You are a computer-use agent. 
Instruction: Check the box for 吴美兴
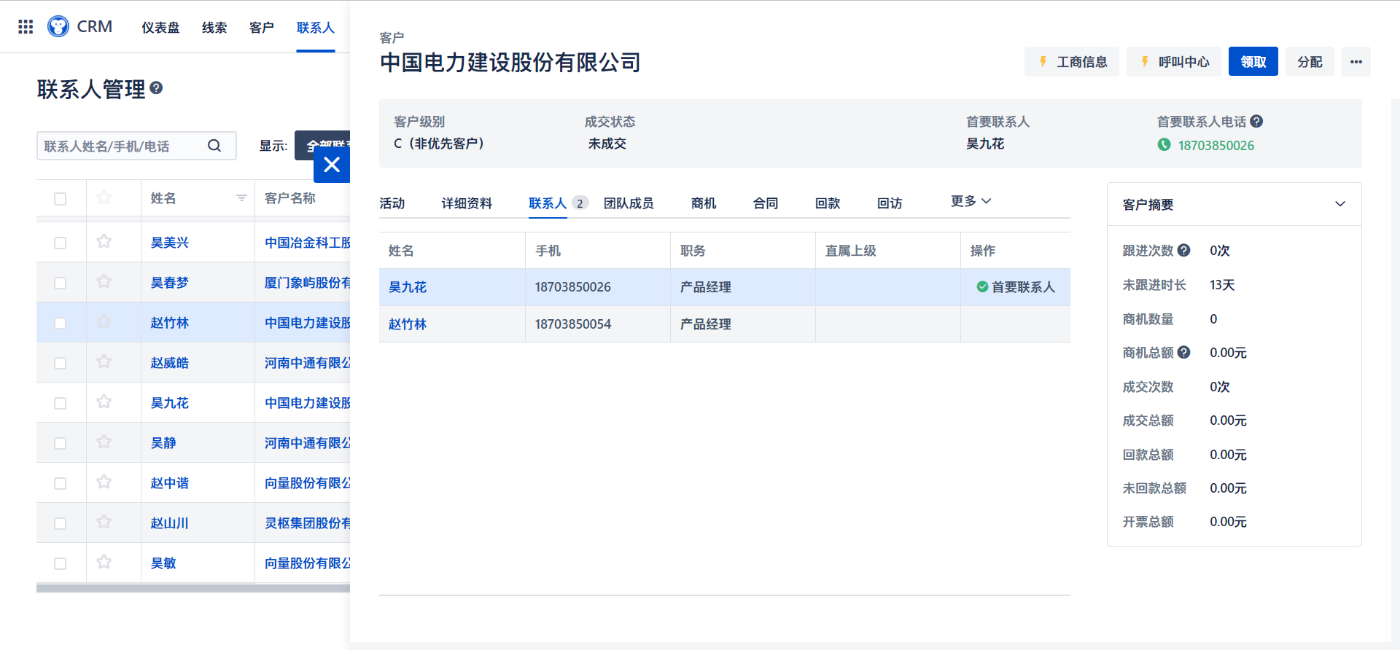pos(60,243)
